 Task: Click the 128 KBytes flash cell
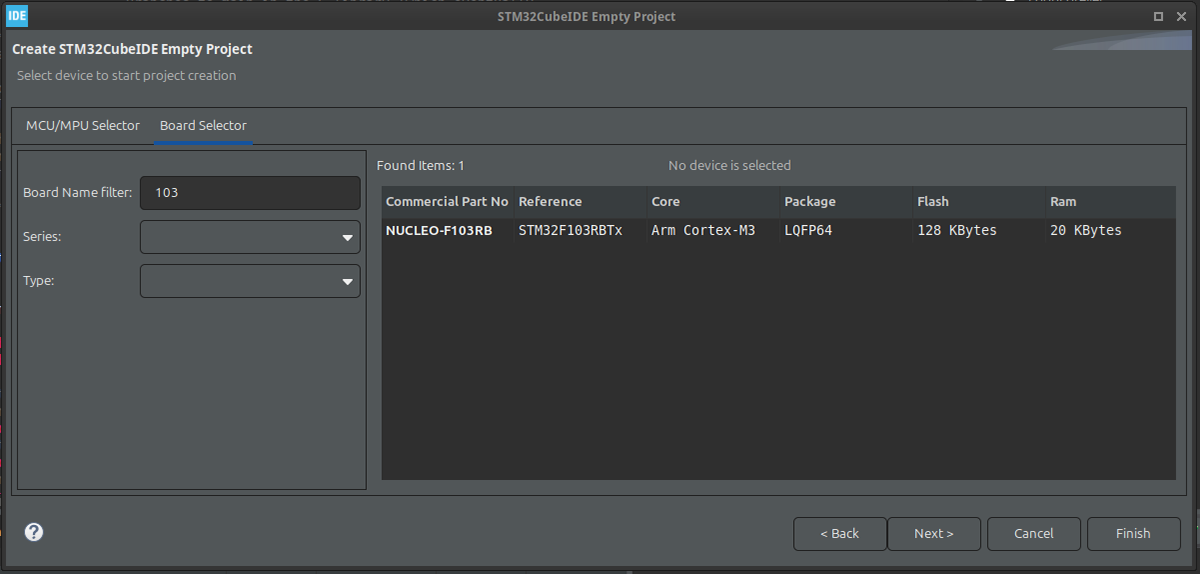957,231
